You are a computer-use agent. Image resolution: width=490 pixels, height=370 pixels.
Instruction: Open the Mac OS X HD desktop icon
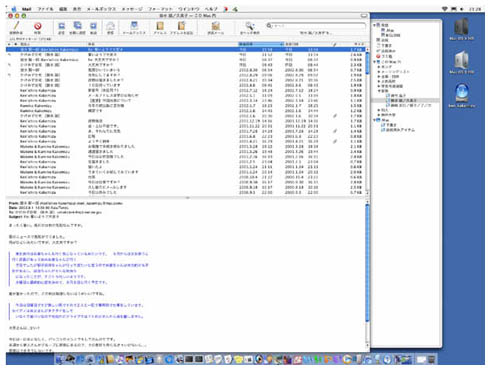[461, 27]
